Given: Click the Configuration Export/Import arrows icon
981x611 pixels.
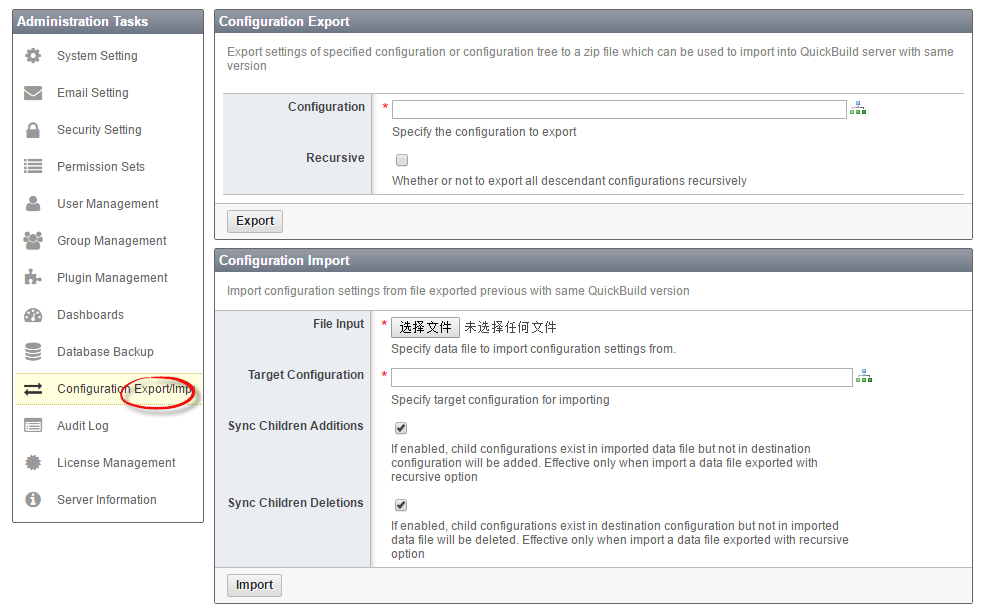Looking at the screenshot, I should tap(33, 388).
